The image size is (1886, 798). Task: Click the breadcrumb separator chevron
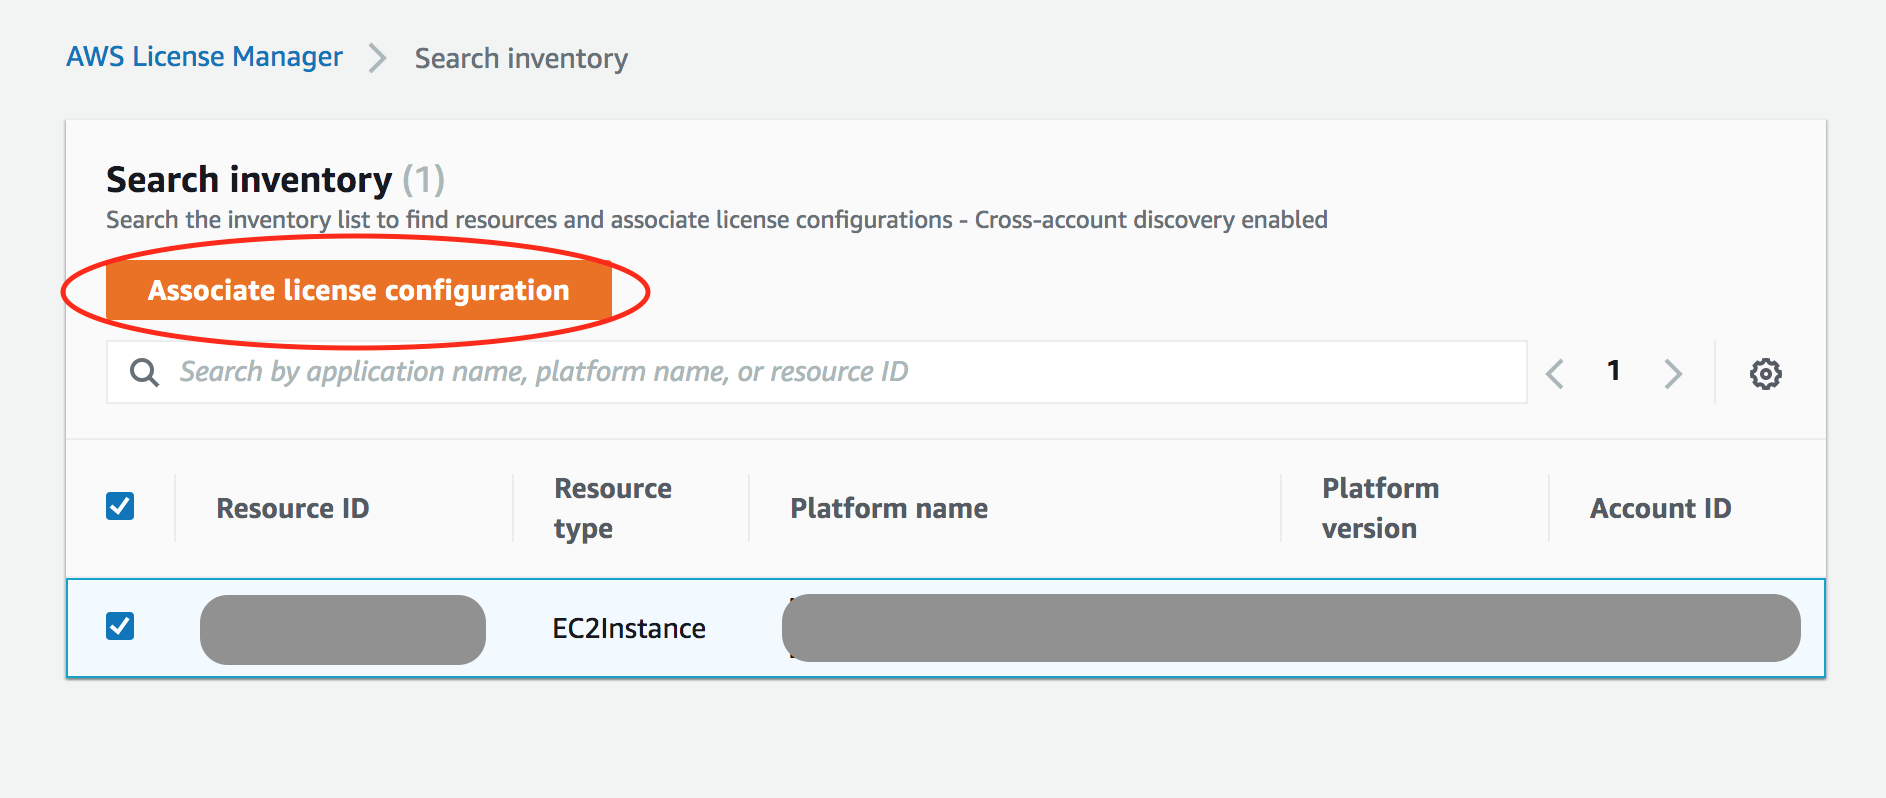[x=377, y=58]
